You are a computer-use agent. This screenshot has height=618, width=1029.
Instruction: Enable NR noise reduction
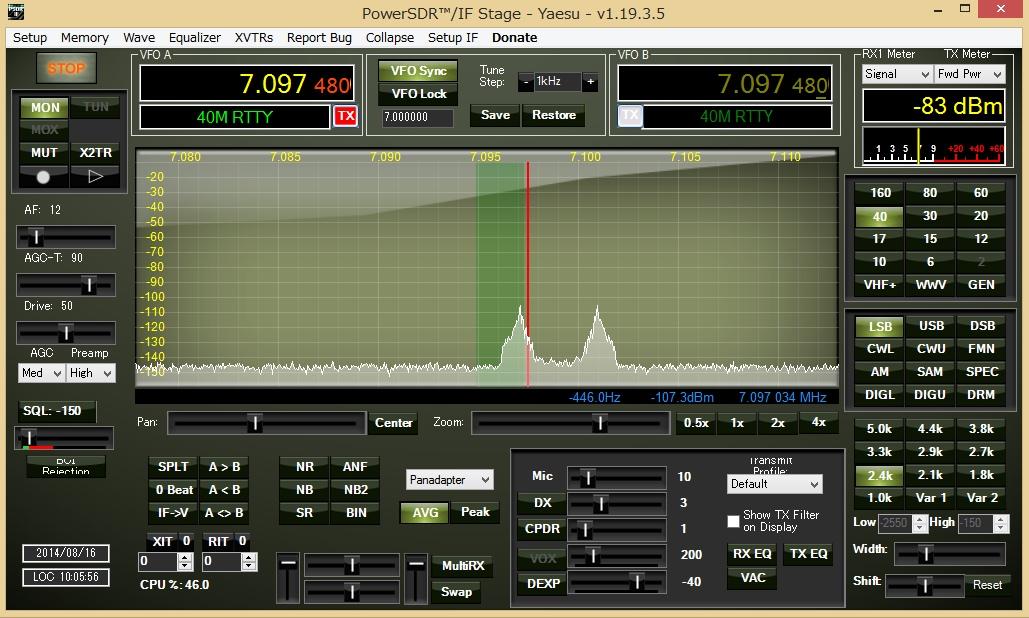[x=304, y=467]
